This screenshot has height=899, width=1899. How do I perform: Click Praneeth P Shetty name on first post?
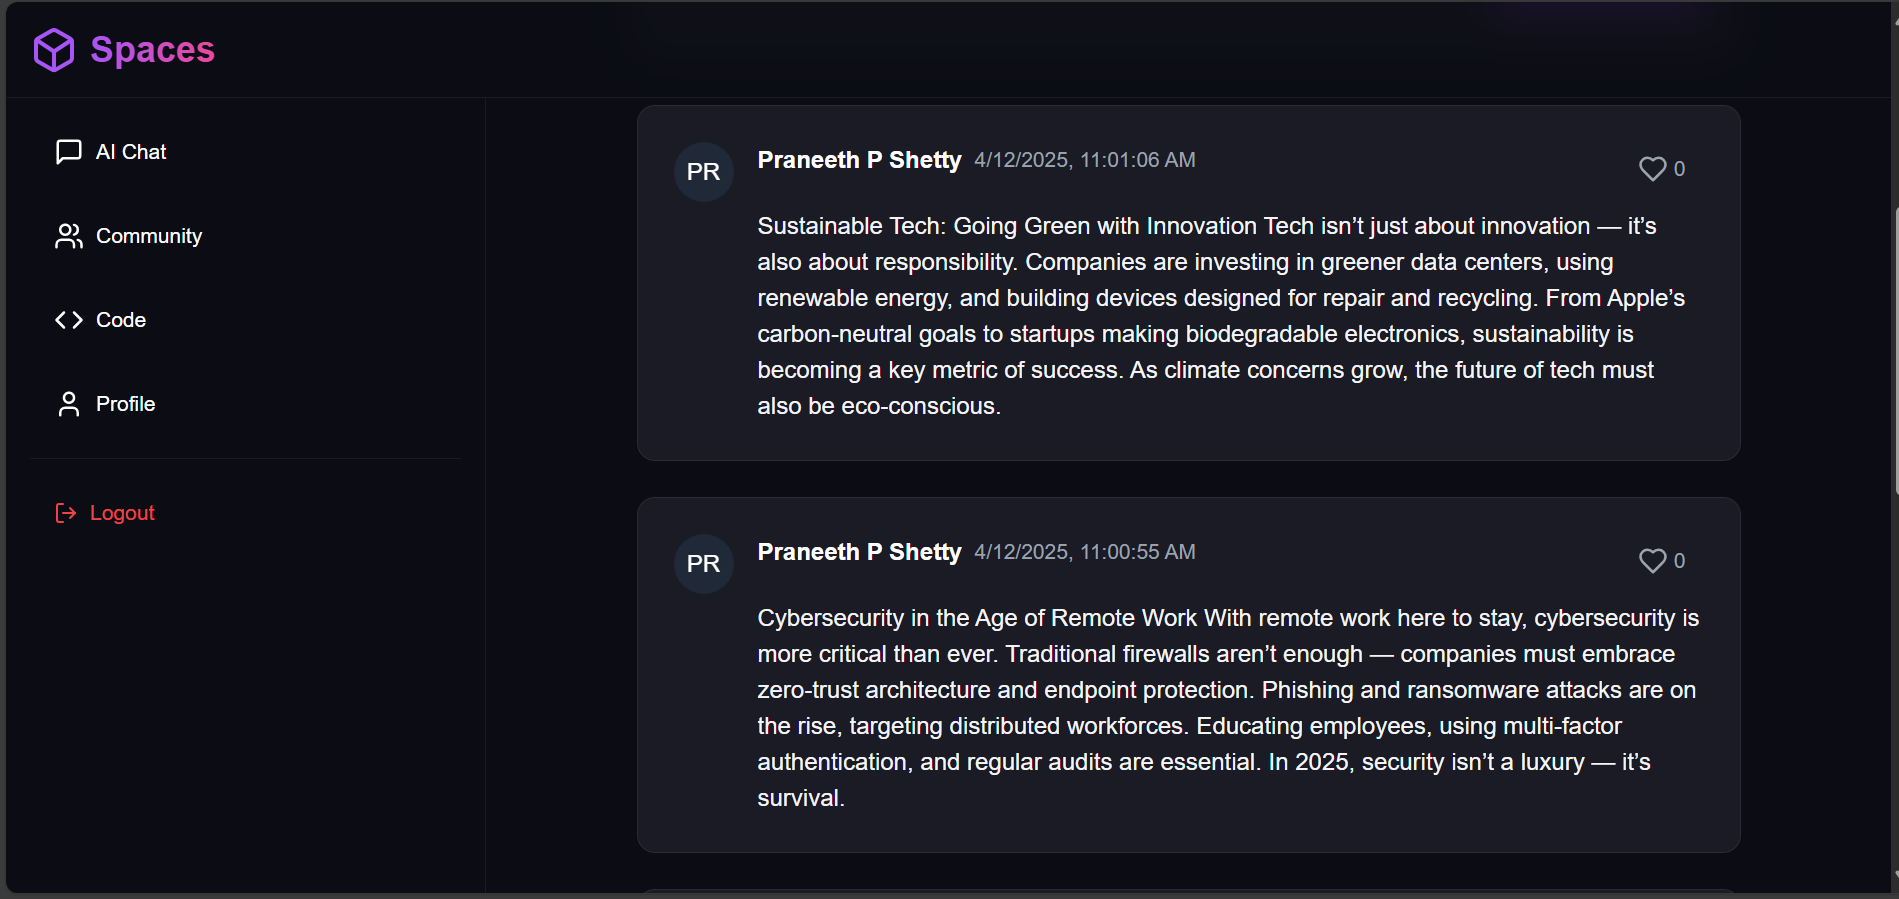(859, 160)
